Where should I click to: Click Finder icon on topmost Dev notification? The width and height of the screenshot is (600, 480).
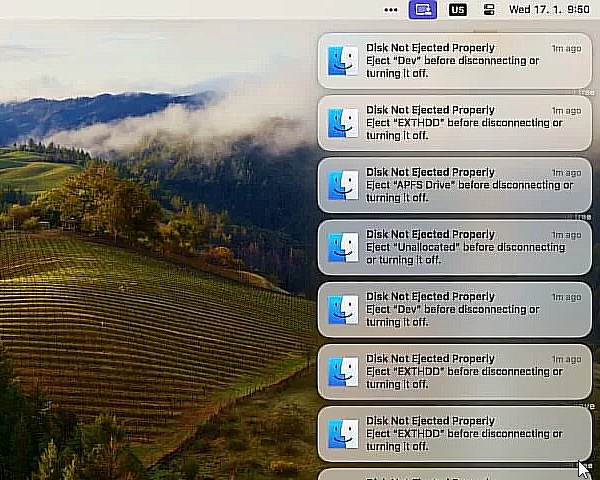point(343,61)
